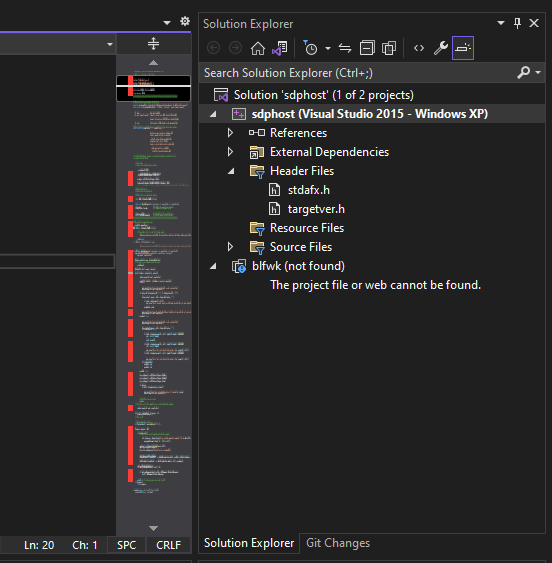Viewport: 552px width, 563px height.
Task: Click the code minimap viewport thumb
Action: click(x=153, y=88)
